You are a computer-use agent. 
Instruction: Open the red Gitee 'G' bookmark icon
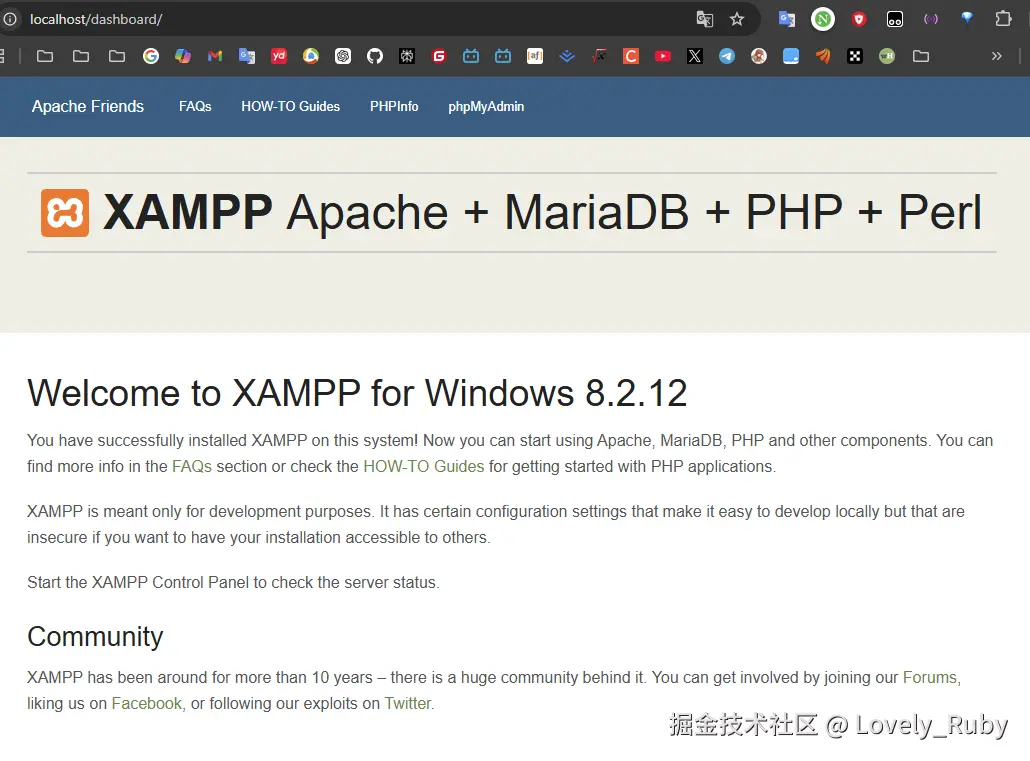pos(439,56)
